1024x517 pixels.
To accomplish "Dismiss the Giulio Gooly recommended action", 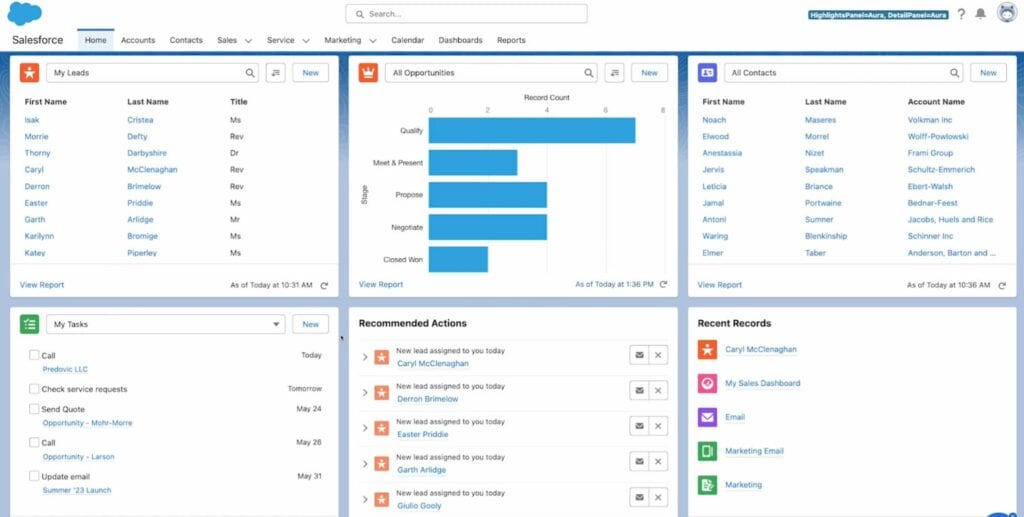I will click(658, 497).
